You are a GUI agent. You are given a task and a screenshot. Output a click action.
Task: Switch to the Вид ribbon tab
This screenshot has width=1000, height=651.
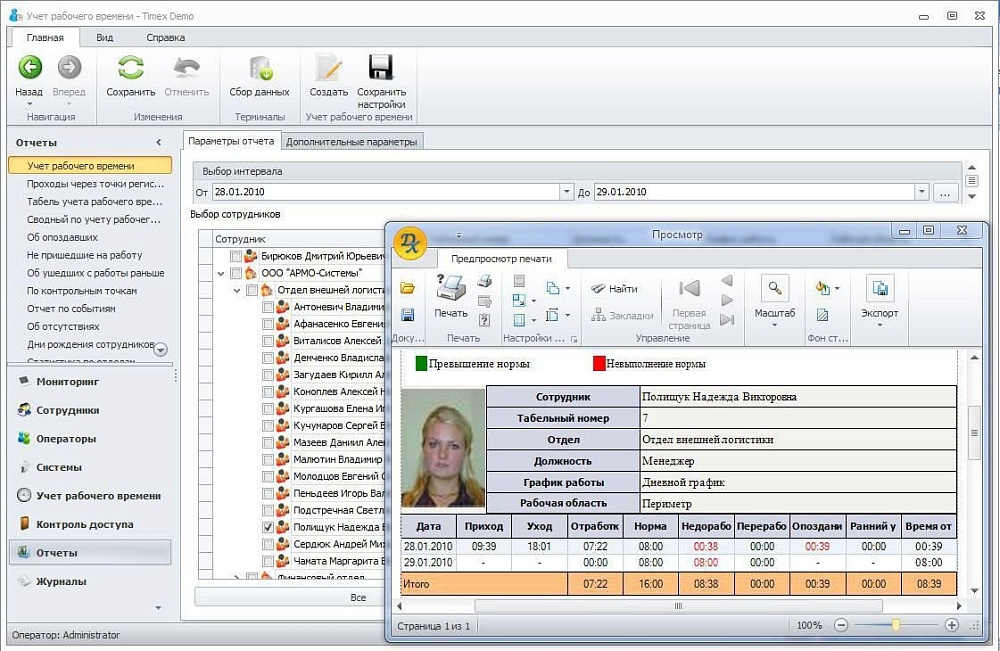pyautogui.click(x=104, y=38)
